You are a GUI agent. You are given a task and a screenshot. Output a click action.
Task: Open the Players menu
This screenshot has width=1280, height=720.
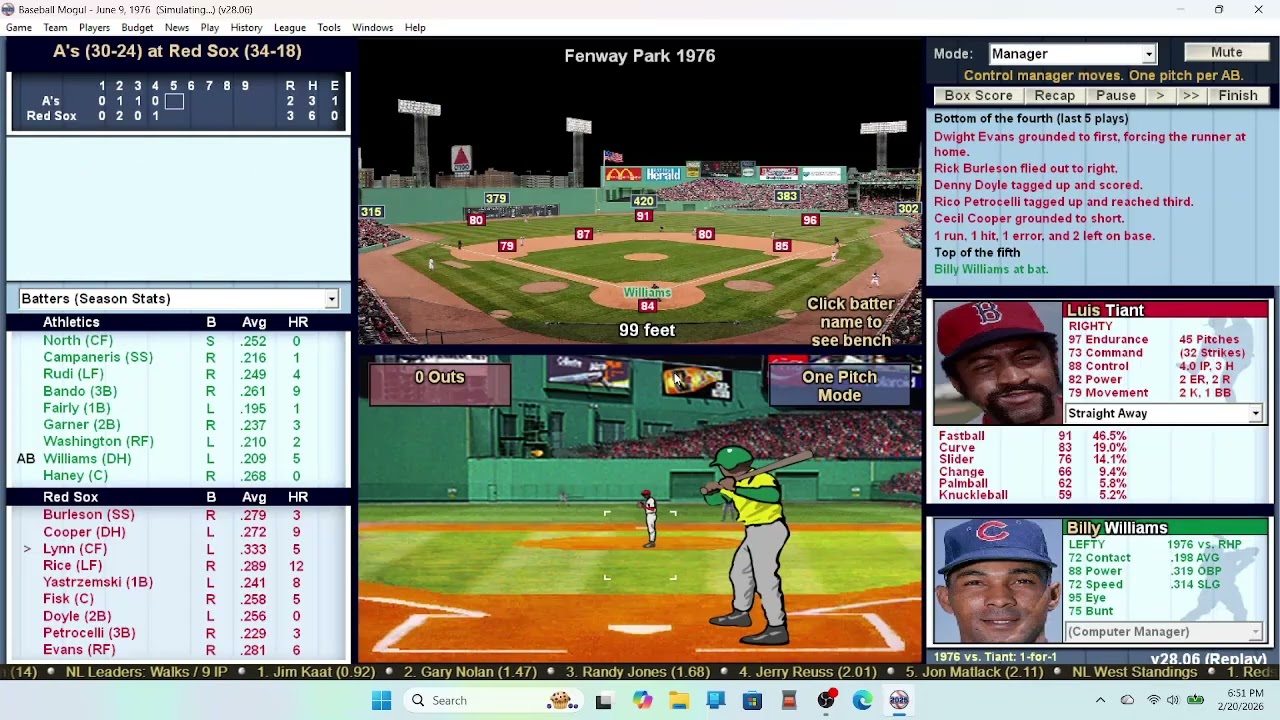click(x=94, y=28)
